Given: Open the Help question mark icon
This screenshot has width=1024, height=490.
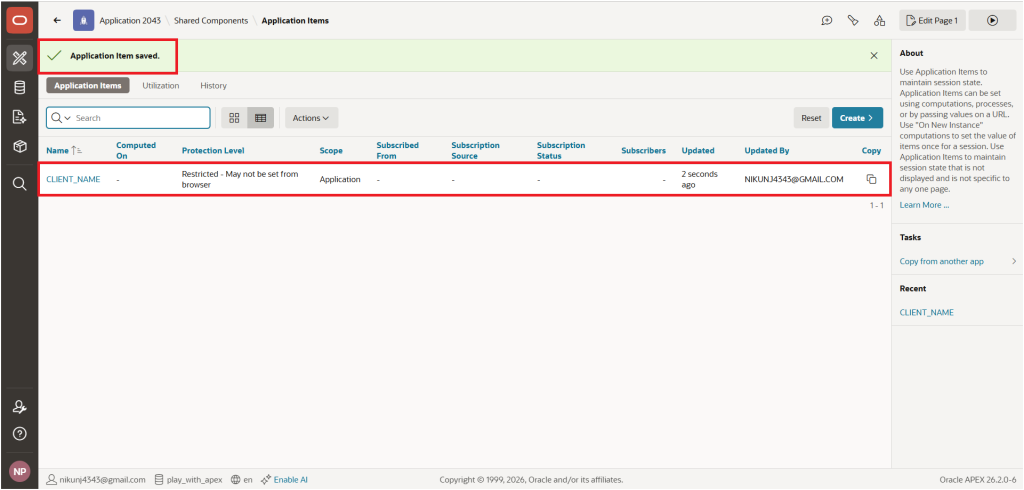Looking at the screenshot, I should pos(19,434).
